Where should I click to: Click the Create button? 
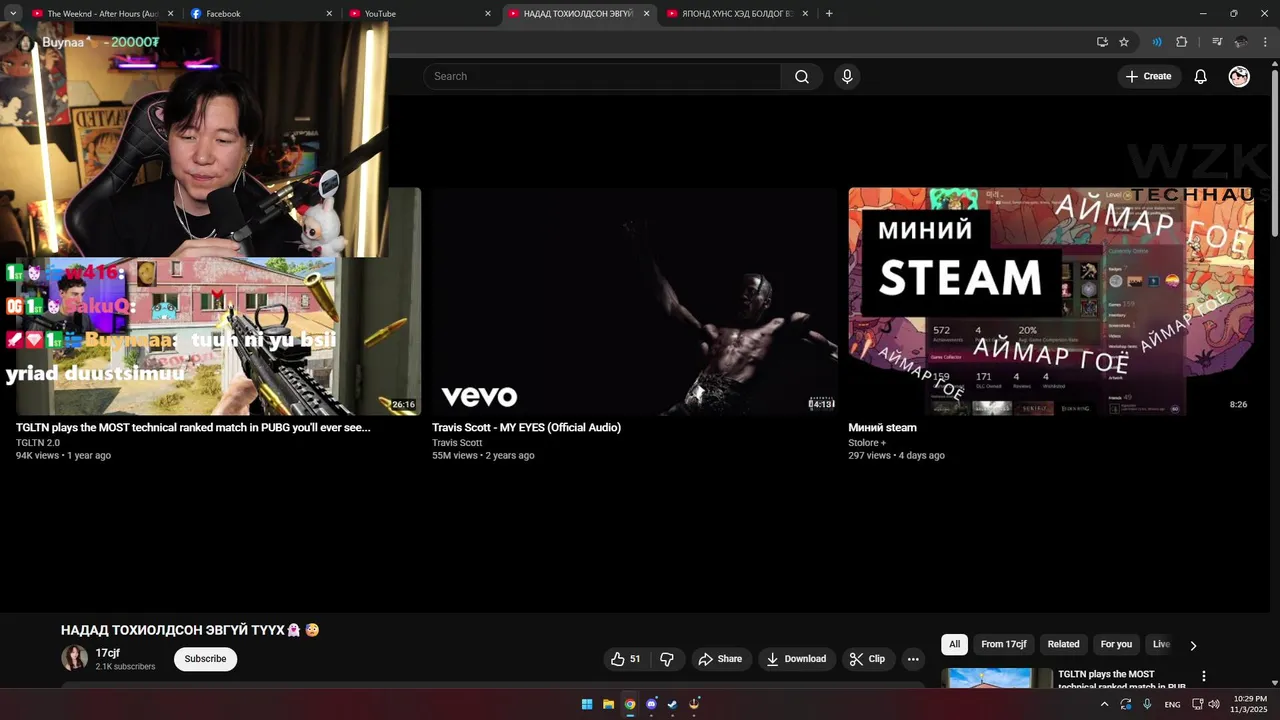(x=1148, y=77)
